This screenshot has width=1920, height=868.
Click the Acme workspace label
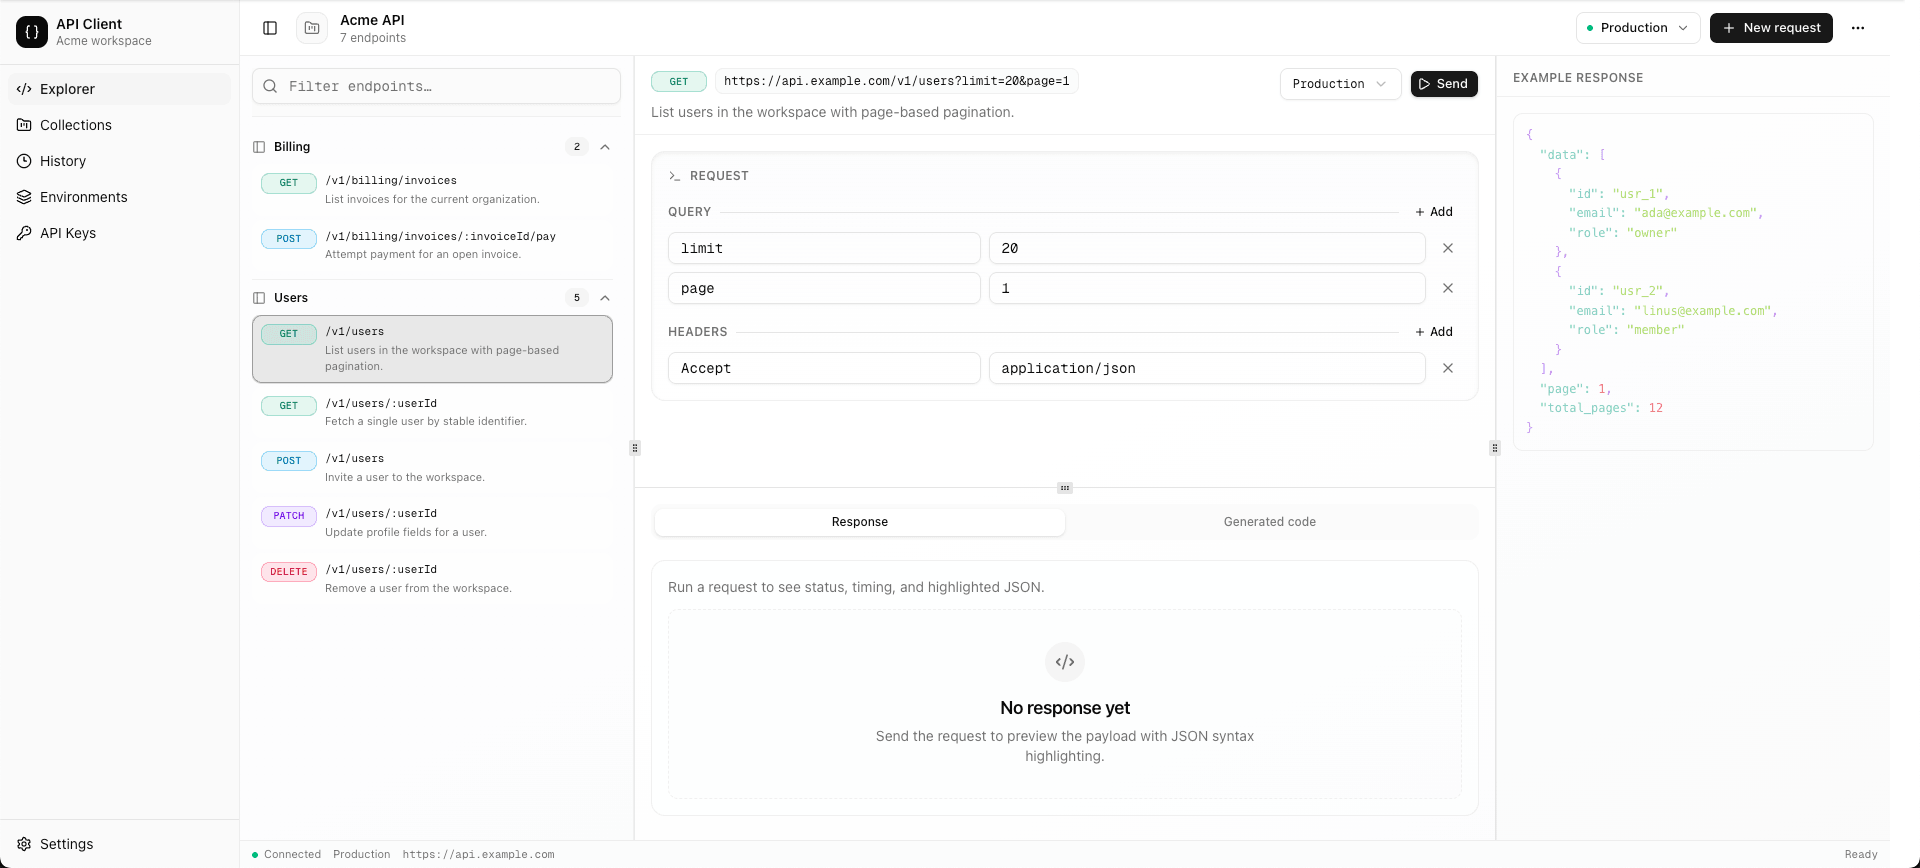pos(104,41)
